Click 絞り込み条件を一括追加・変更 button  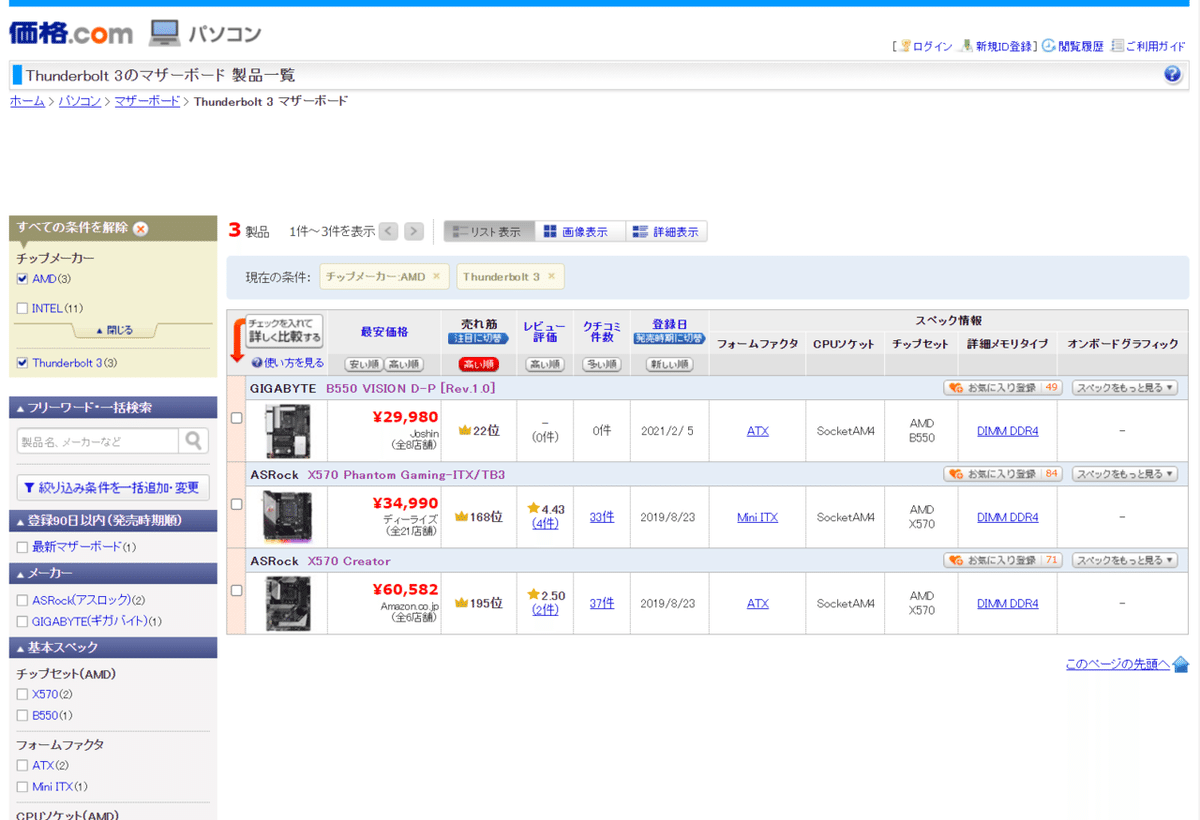[113, 487]
